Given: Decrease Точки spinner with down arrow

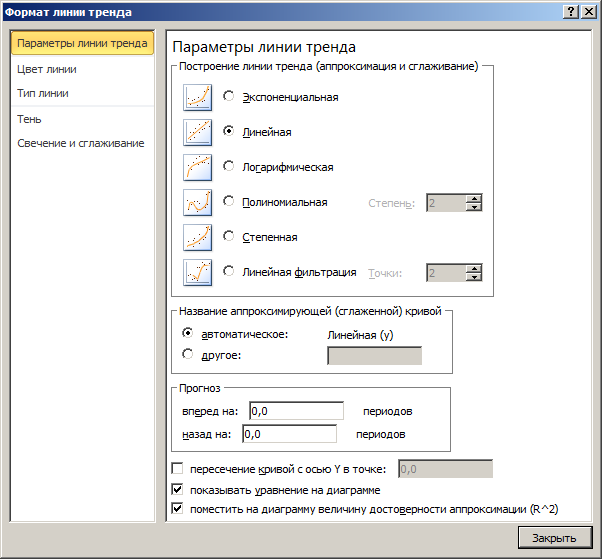Looking at the screenshot, I should pyautogui.click(x=474, y=277).
